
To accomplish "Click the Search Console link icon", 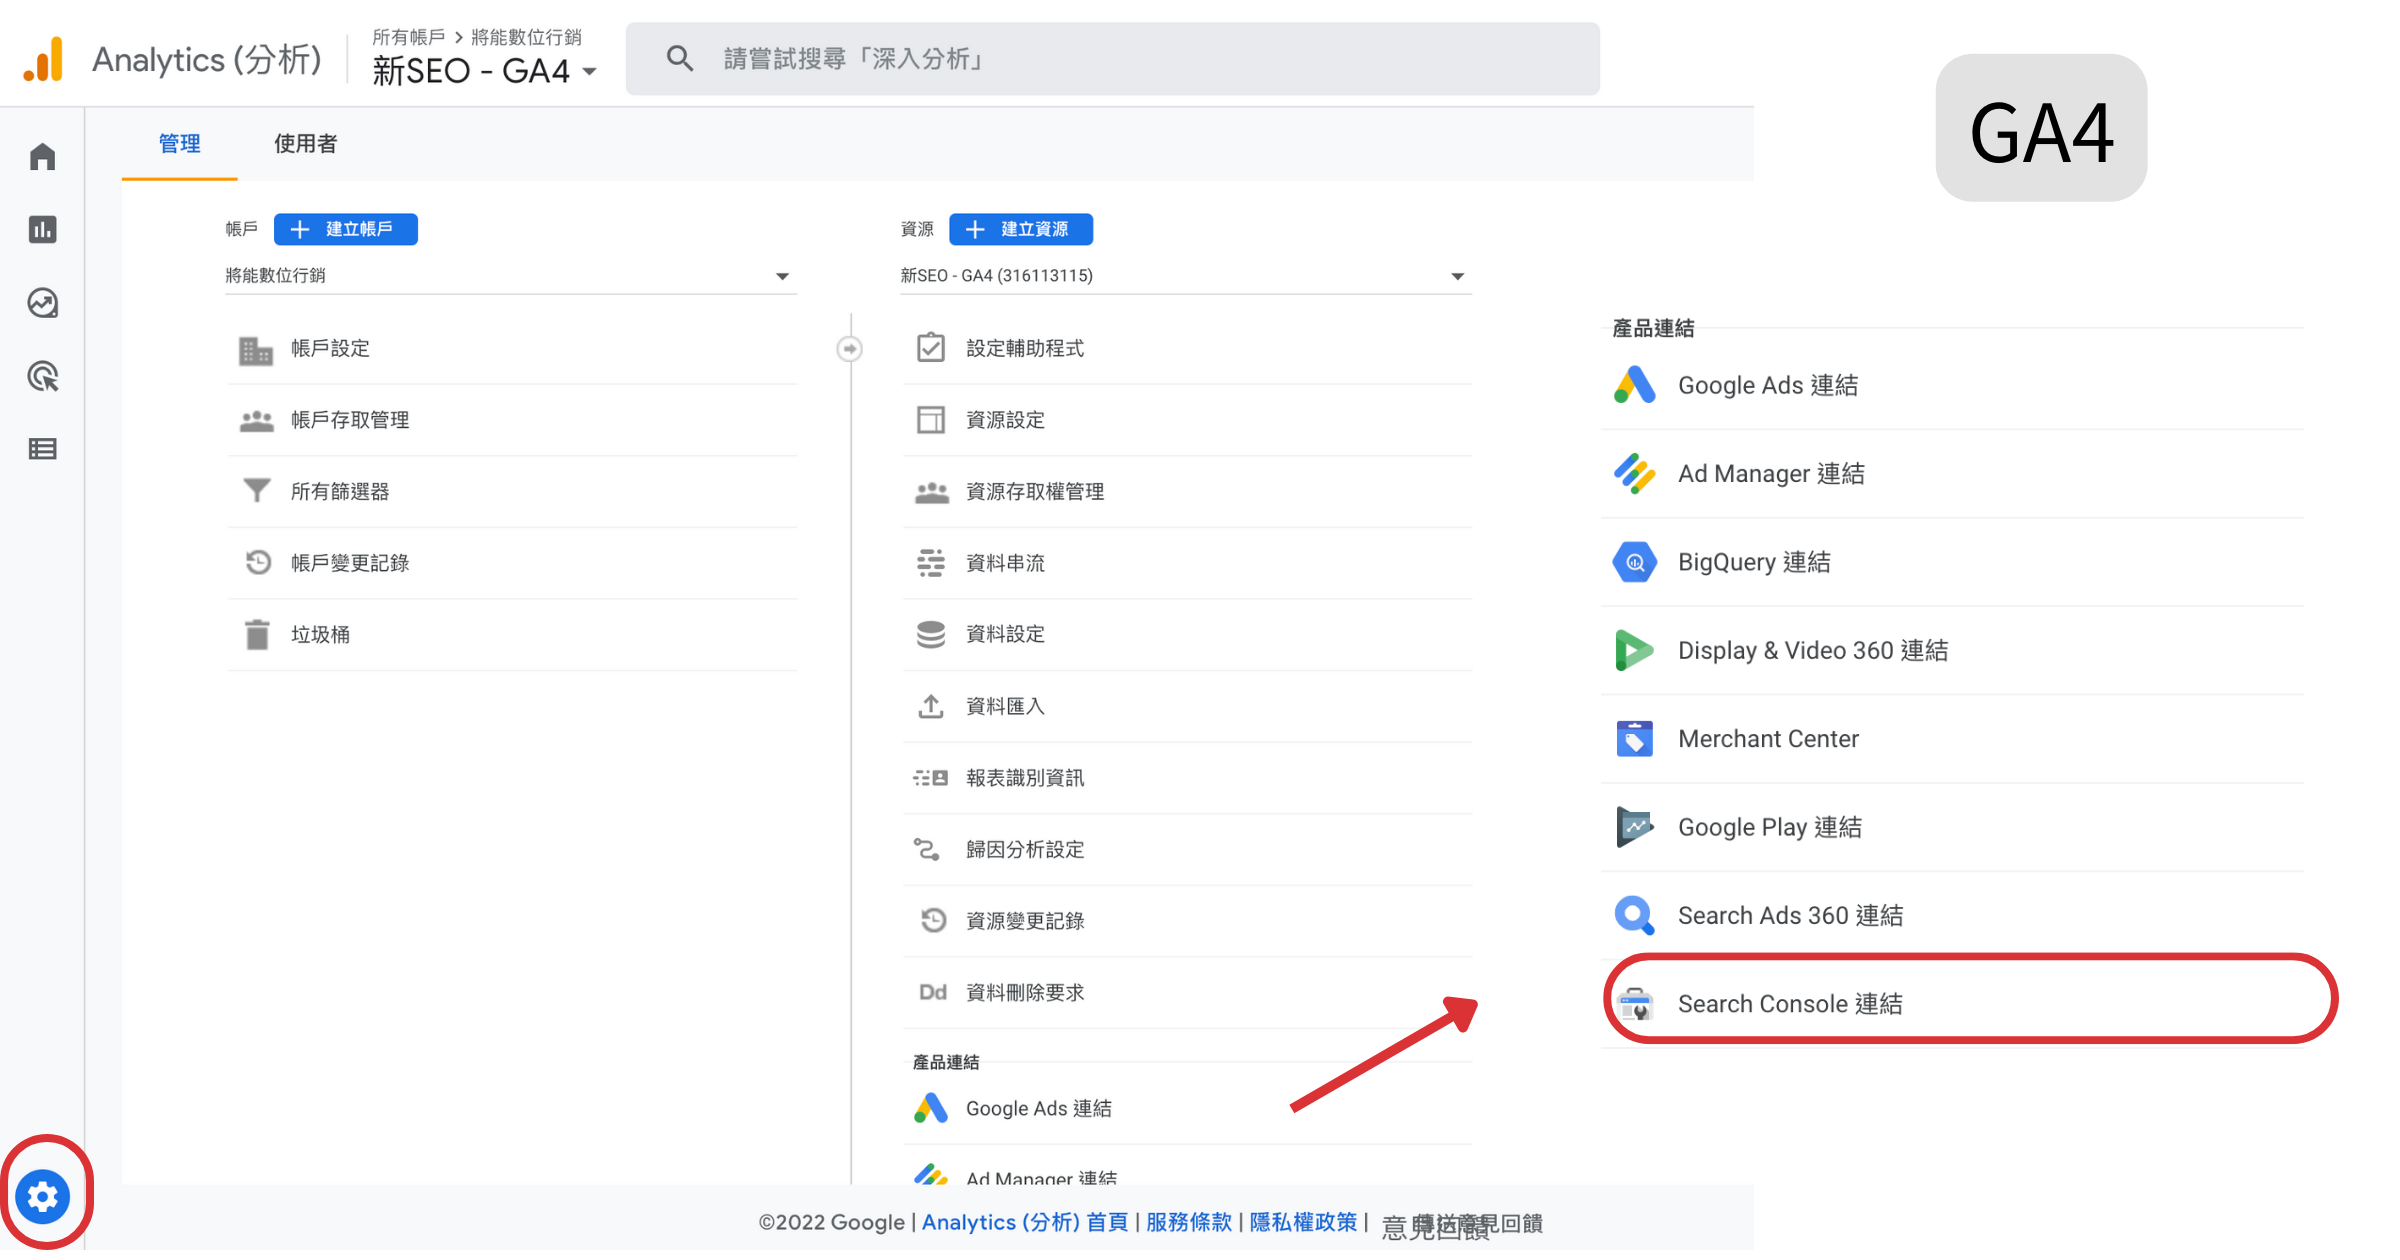I will [x=1634, y=1004].
